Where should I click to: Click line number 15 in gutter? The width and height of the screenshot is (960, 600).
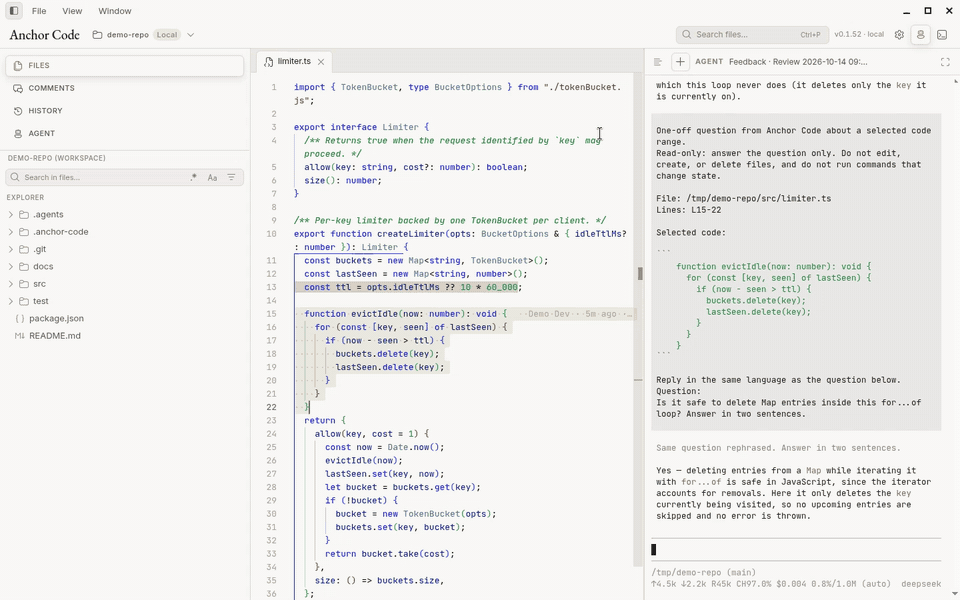(271, 314)
